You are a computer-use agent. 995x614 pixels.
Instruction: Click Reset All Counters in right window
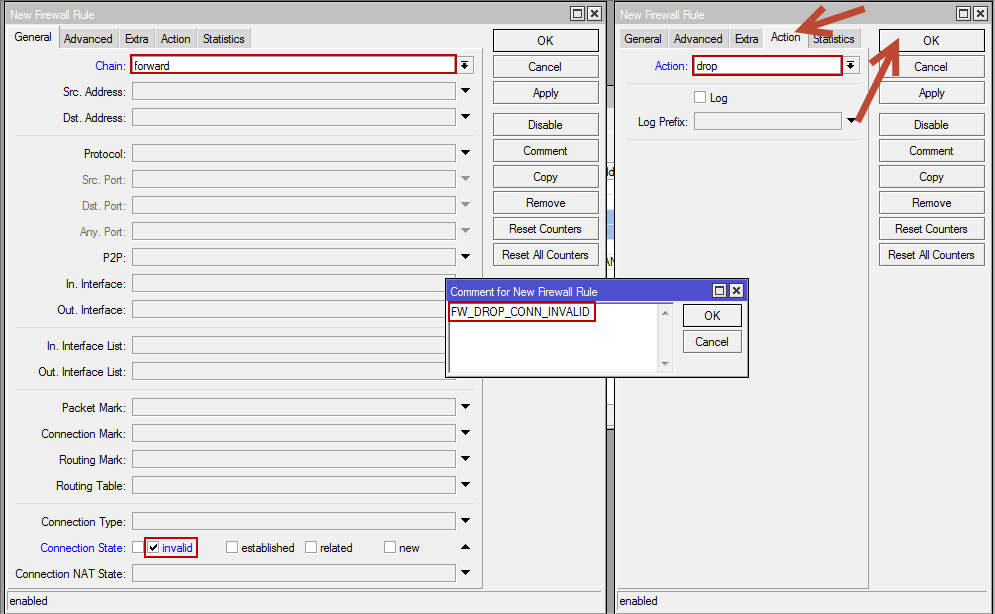coord(931,255)
